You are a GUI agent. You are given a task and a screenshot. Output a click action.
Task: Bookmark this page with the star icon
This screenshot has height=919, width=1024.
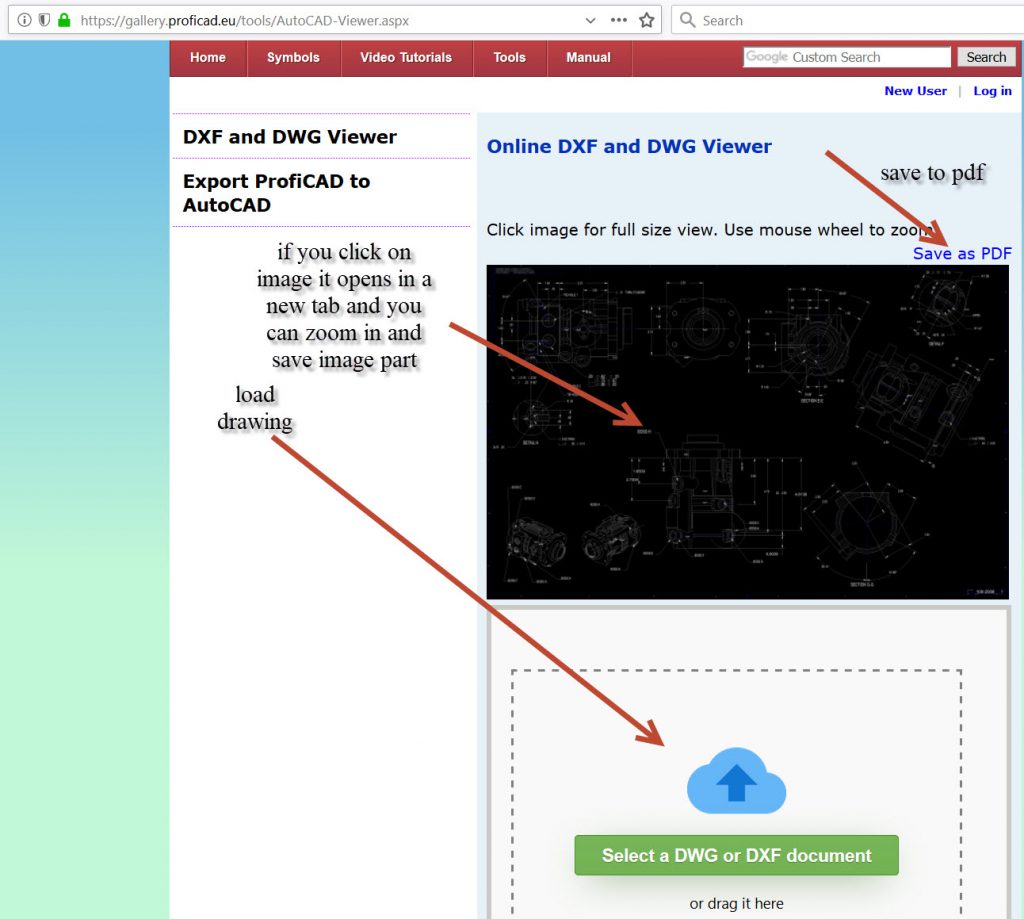[x=647, y=20]
